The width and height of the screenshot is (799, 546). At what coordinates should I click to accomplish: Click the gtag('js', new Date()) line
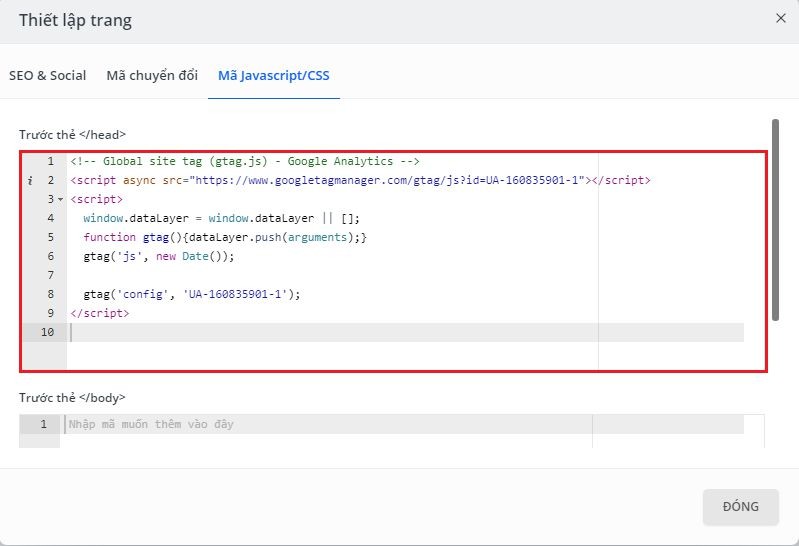158,256
